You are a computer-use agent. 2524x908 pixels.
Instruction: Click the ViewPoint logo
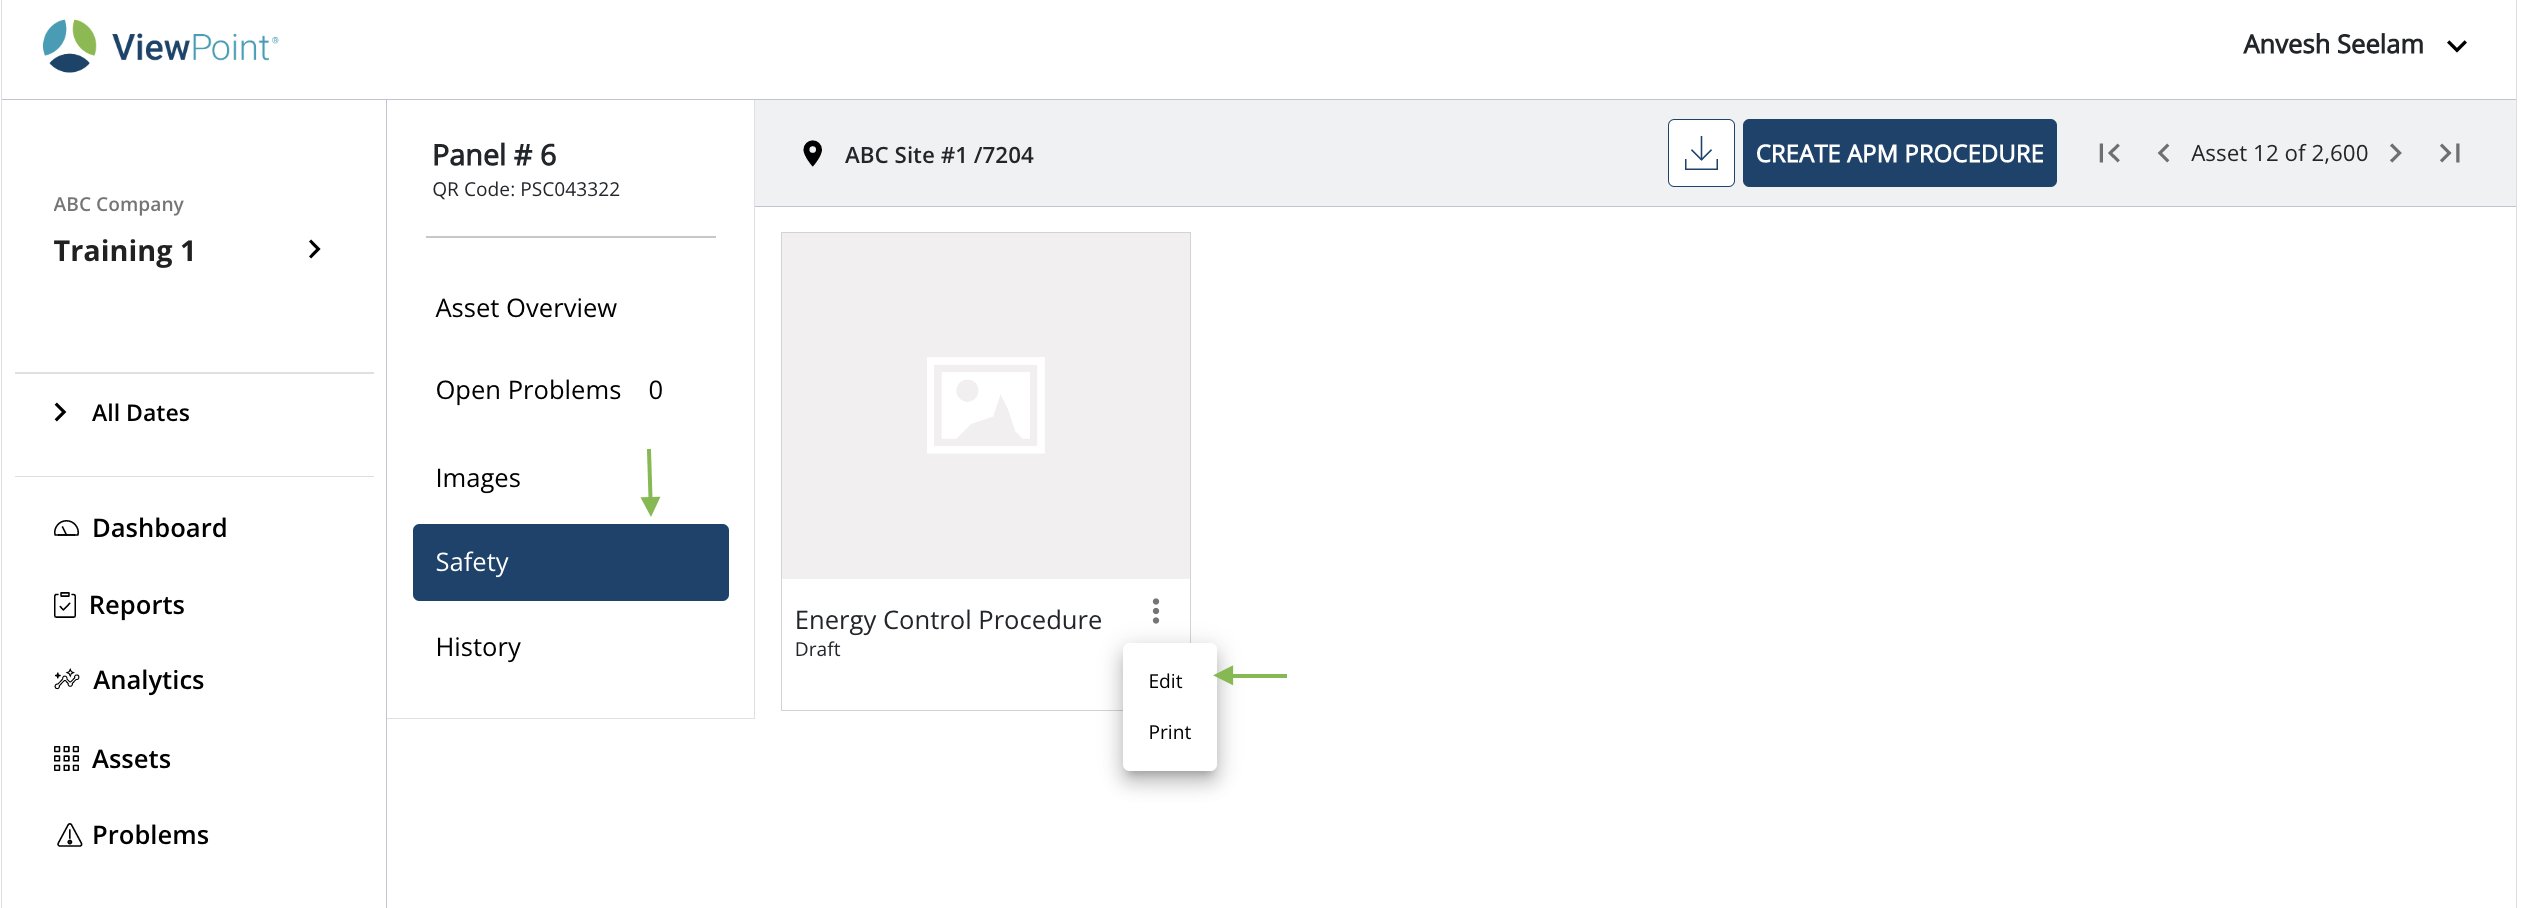[161, 46]
